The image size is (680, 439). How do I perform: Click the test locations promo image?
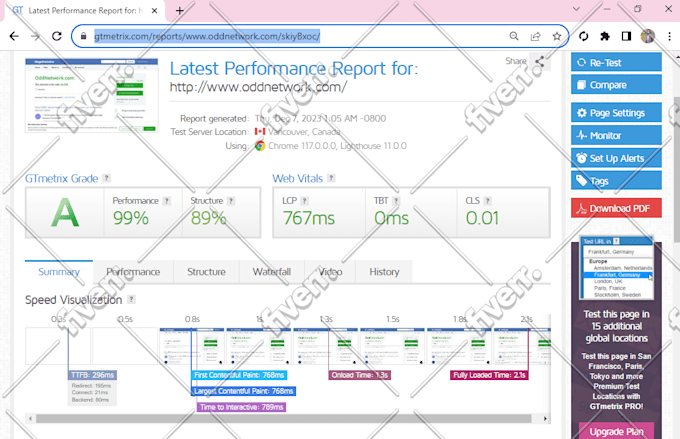[x=616, y=268]
